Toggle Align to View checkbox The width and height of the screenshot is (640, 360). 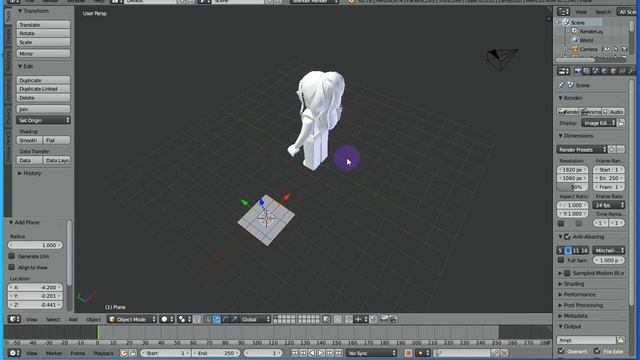click(x=12, y=267)
